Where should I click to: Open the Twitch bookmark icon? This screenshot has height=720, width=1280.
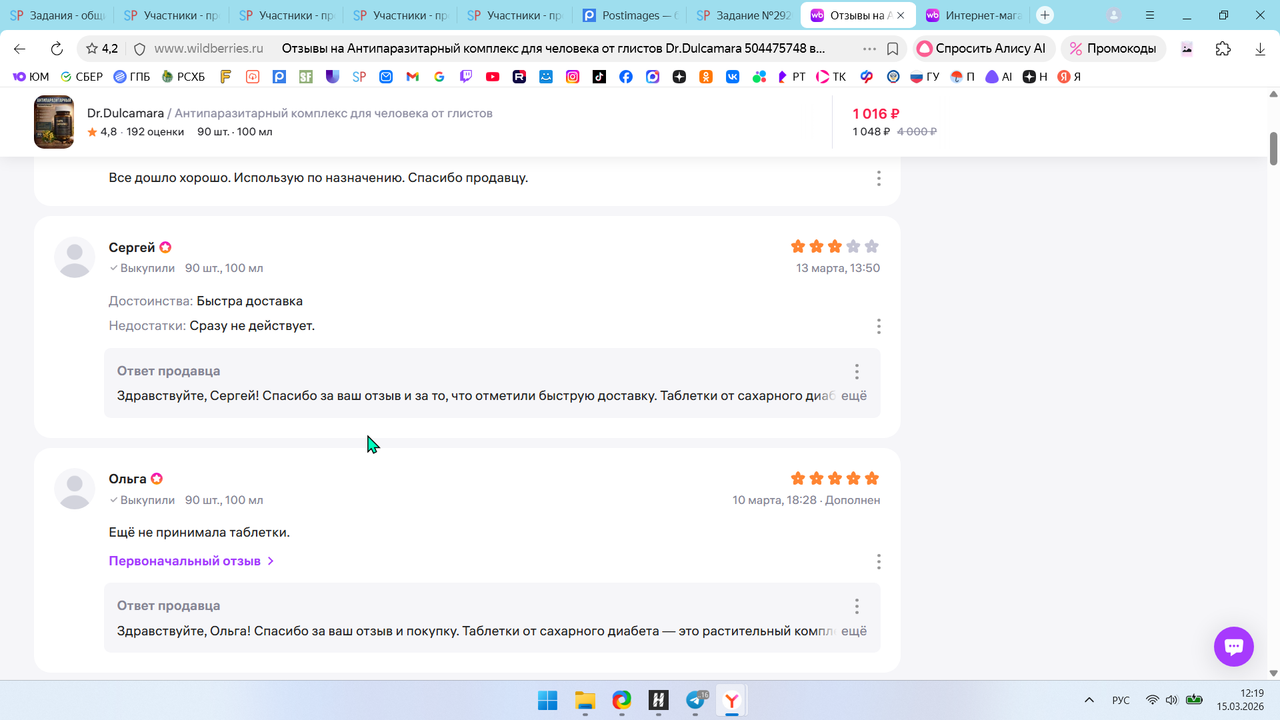[x=466, y=76]
